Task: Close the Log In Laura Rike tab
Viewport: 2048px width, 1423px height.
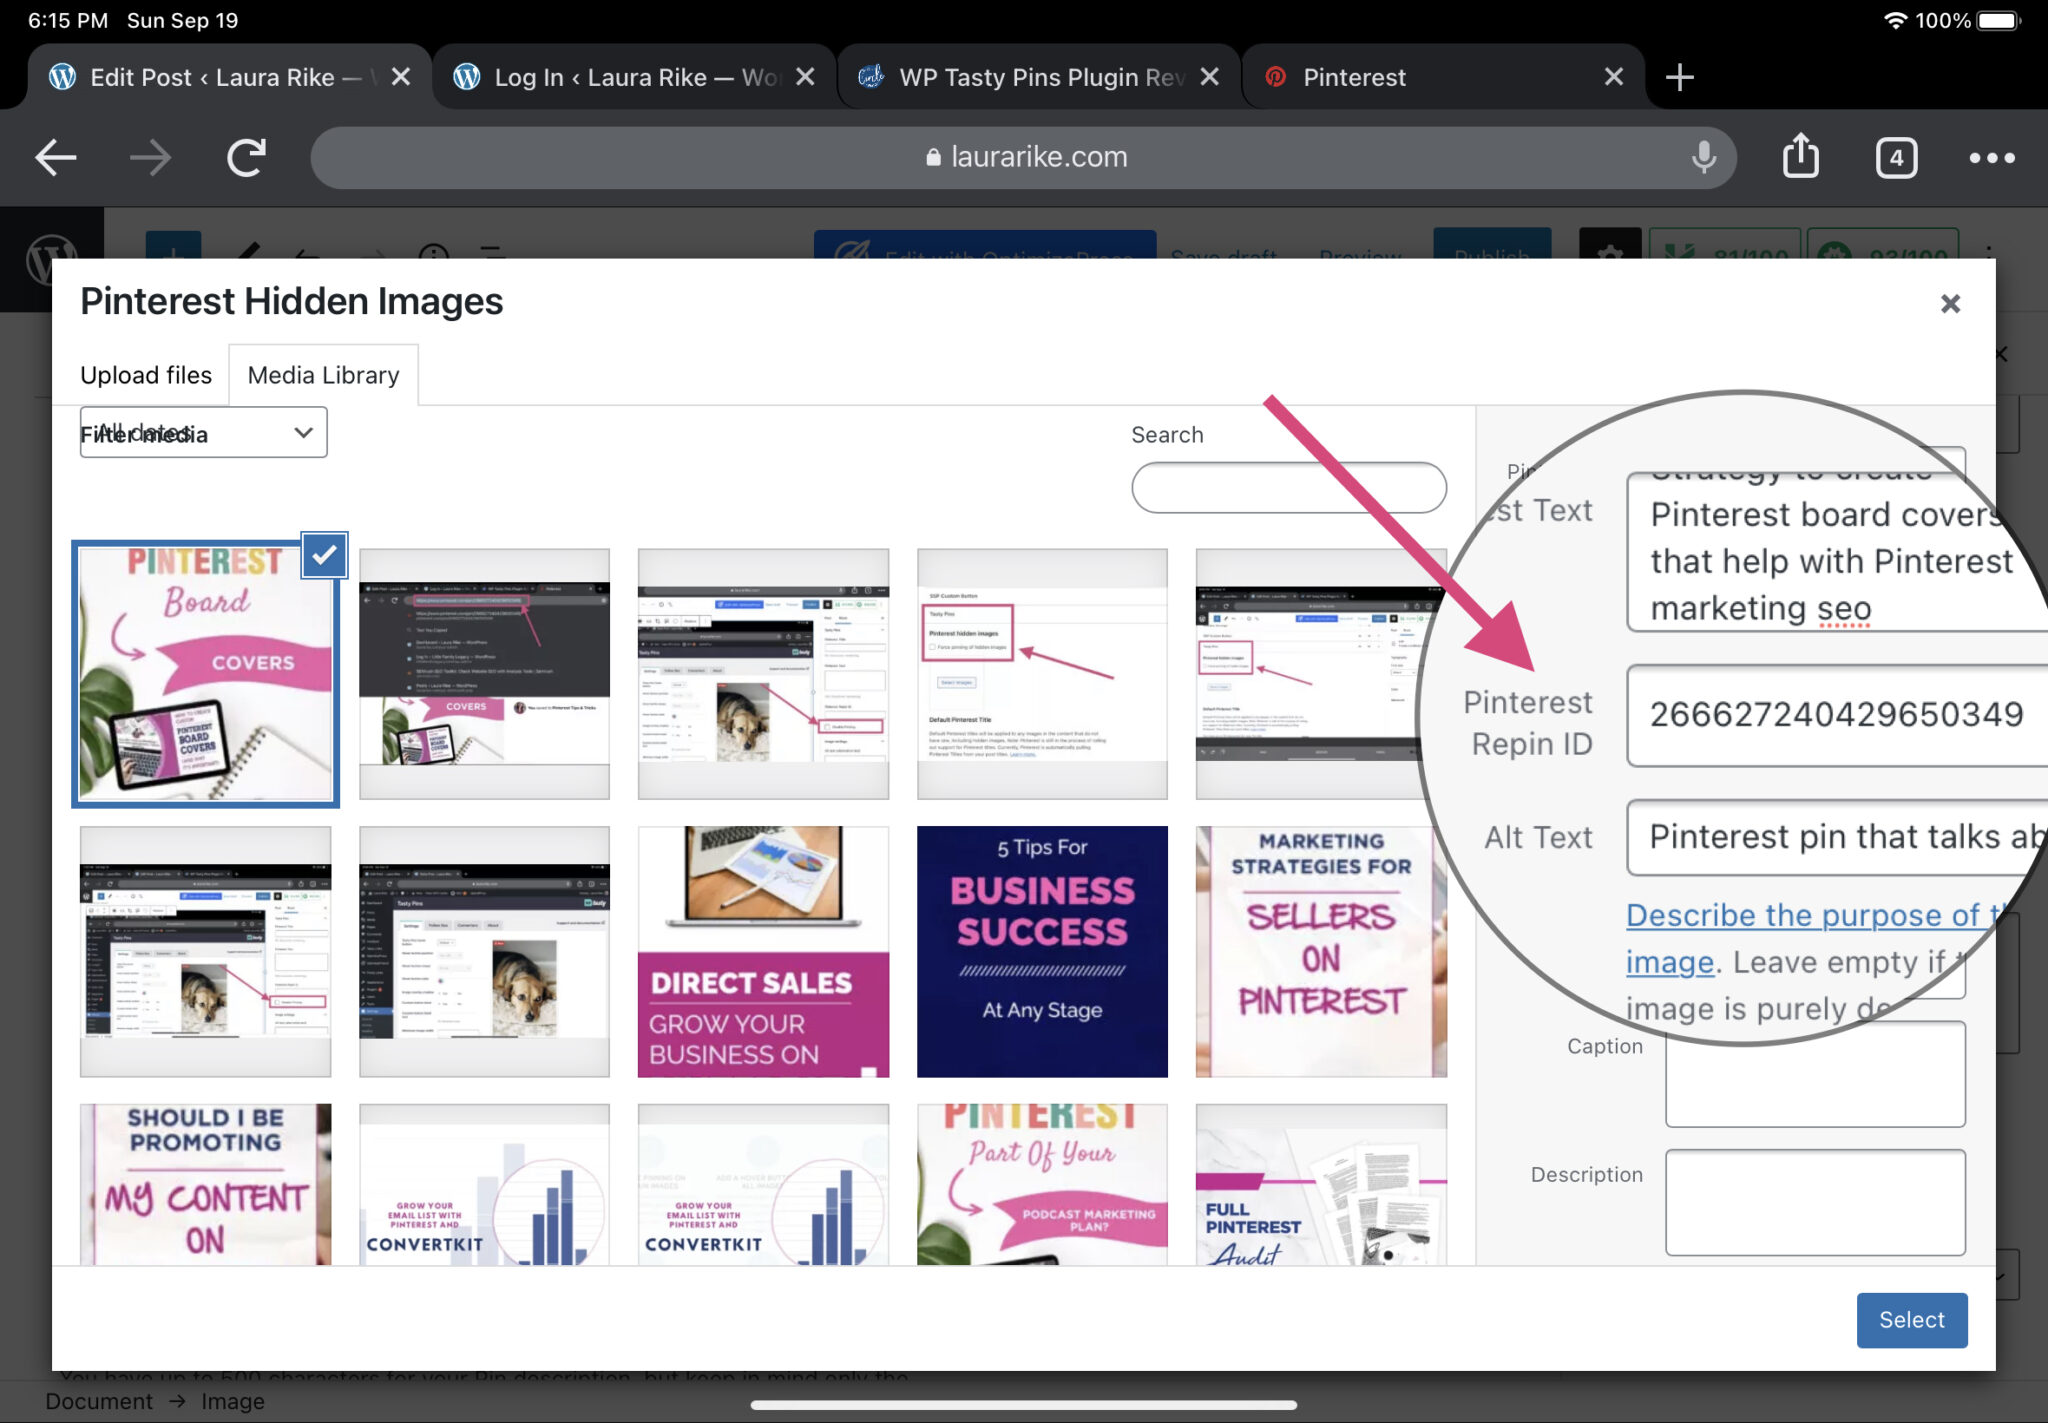Action: [x=804, y=77]
